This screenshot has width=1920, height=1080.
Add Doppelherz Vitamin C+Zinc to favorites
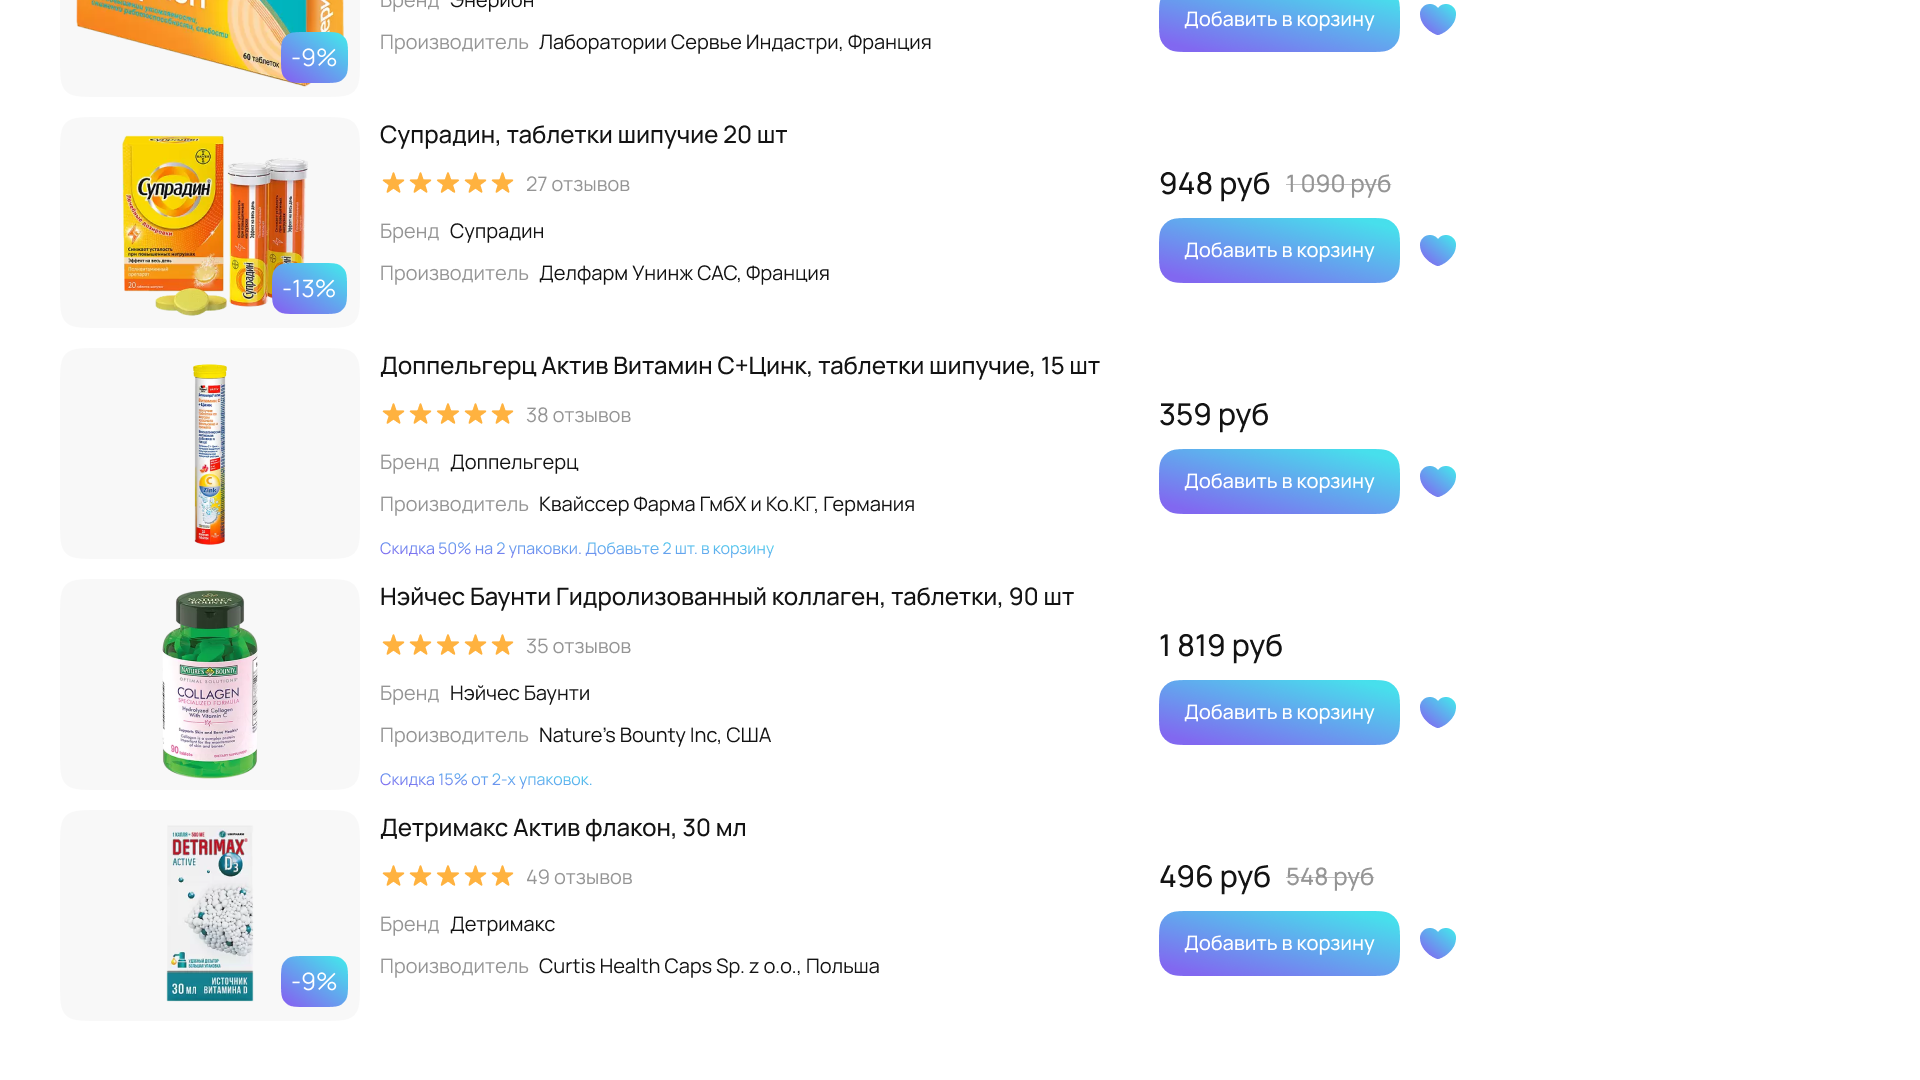(x=1438, y=481)
